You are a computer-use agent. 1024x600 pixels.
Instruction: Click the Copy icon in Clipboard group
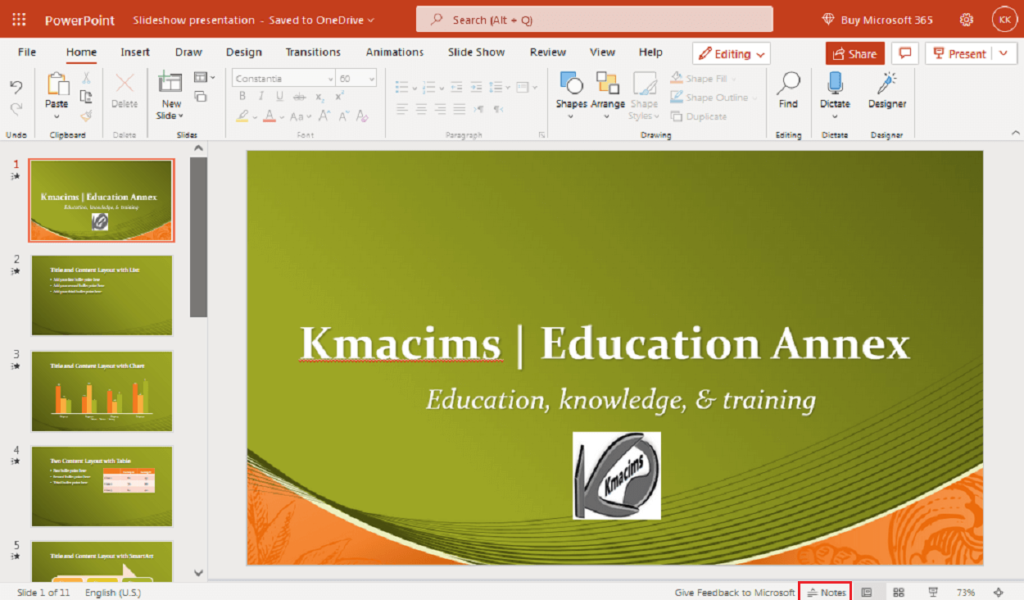point(86,97)
